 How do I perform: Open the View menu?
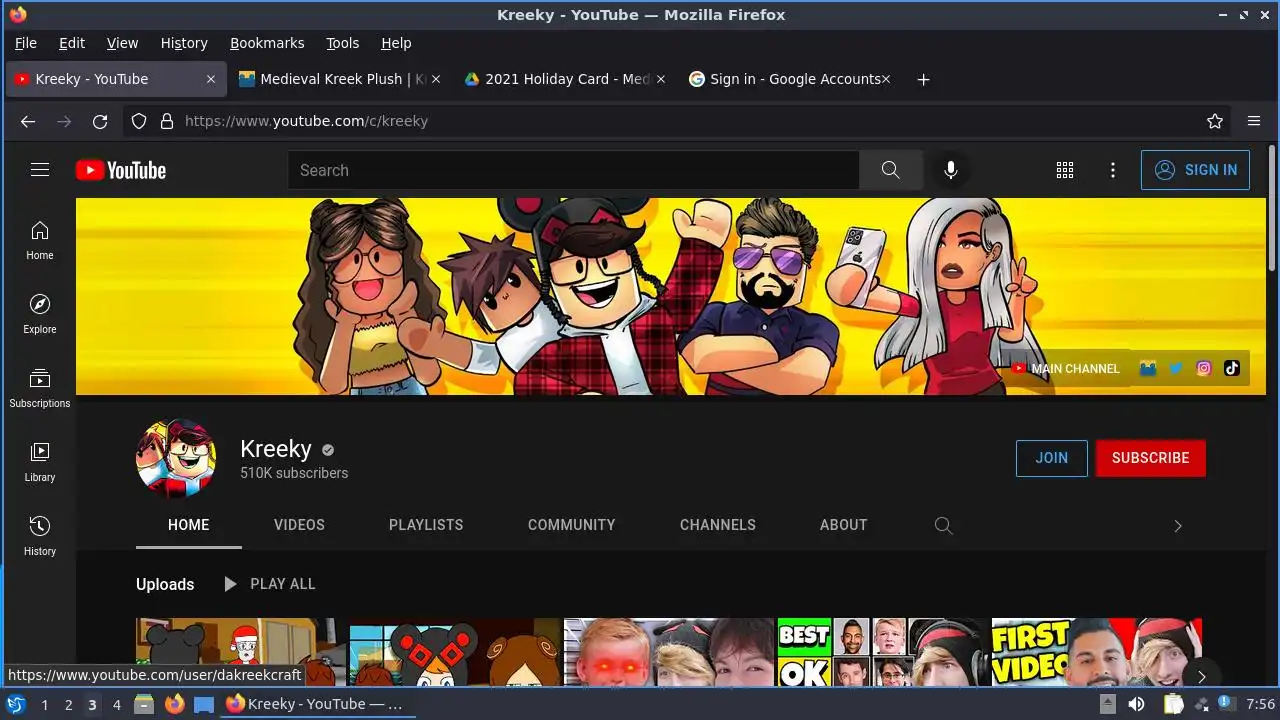122,43
